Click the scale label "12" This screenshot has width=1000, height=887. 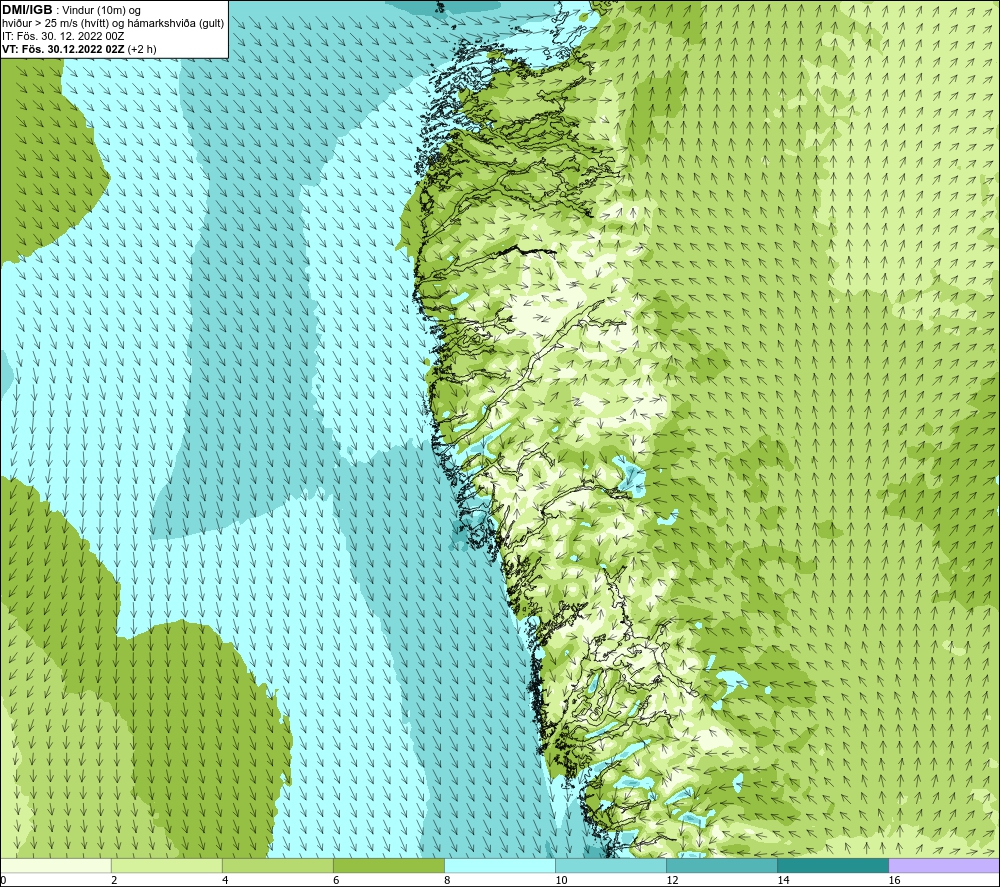(672, 880)
